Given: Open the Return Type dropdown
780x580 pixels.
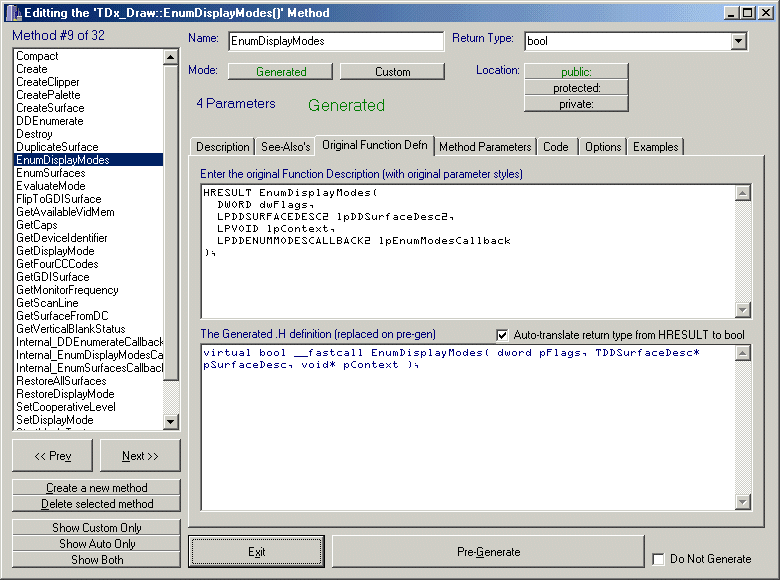Looking at the screenshot, I should point(739,42).
